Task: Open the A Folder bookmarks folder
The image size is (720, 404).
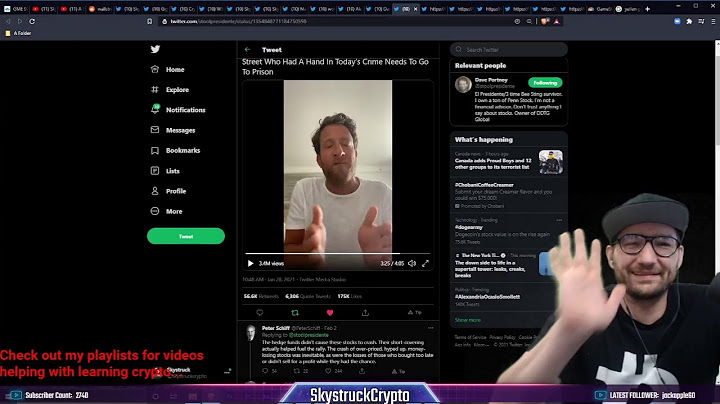Action: point(18,33)
